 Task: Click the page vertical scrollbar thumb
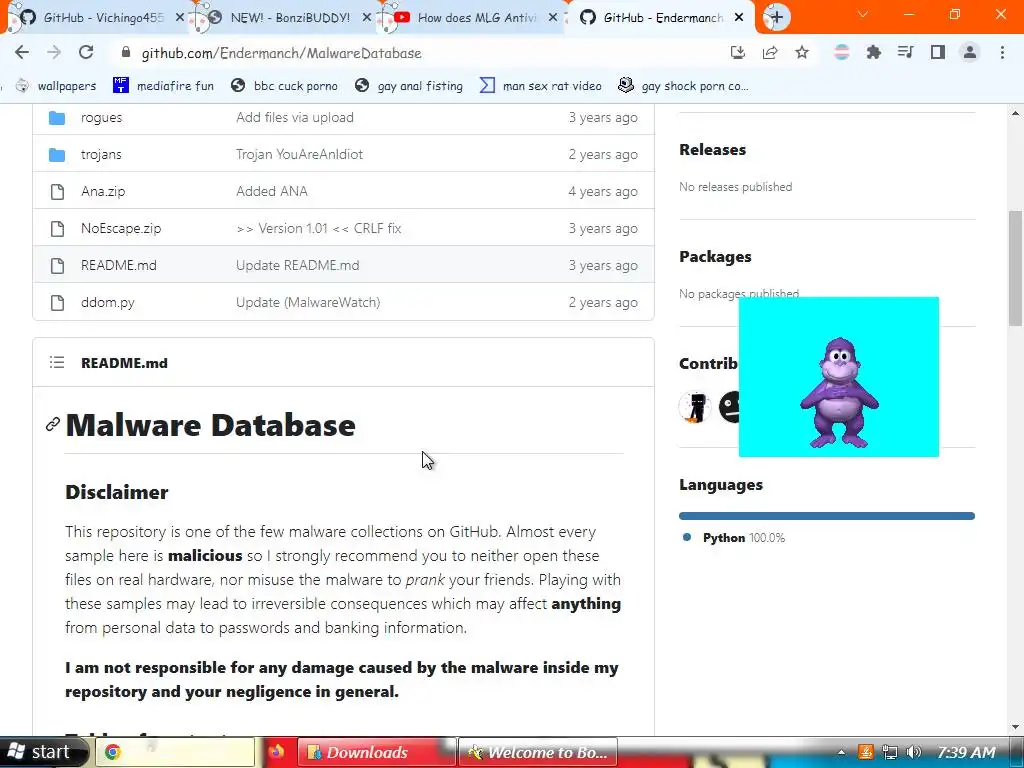click(1016, 268)
